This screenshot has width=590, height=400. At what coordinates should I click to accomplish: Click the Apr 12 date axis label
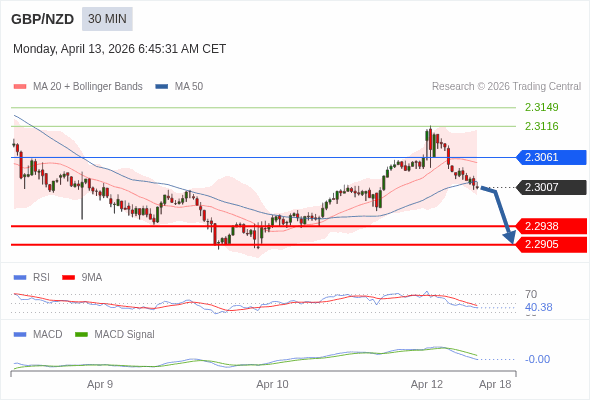427,385
